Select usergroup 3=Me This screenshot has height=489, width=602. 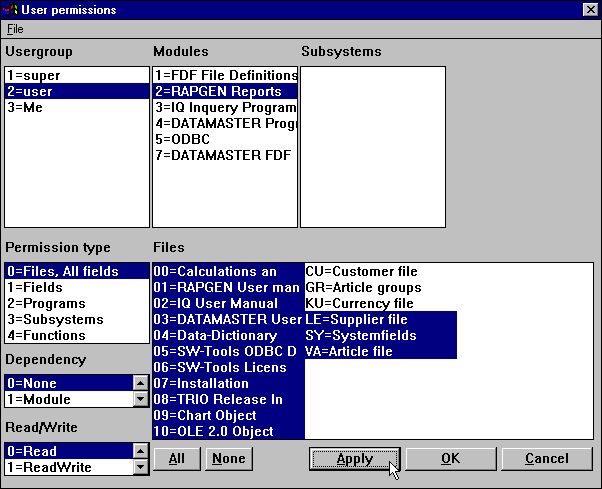(77, 107)
